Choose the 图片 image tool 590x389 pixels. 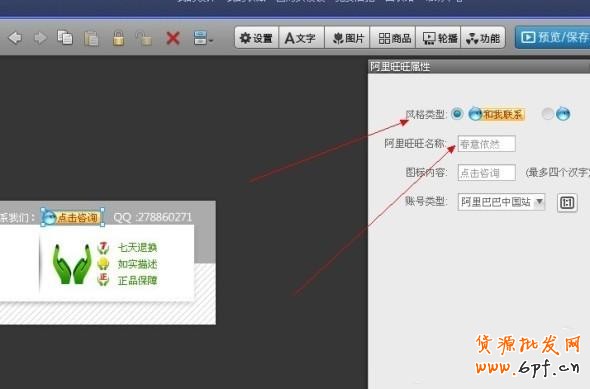coord(347,38)
